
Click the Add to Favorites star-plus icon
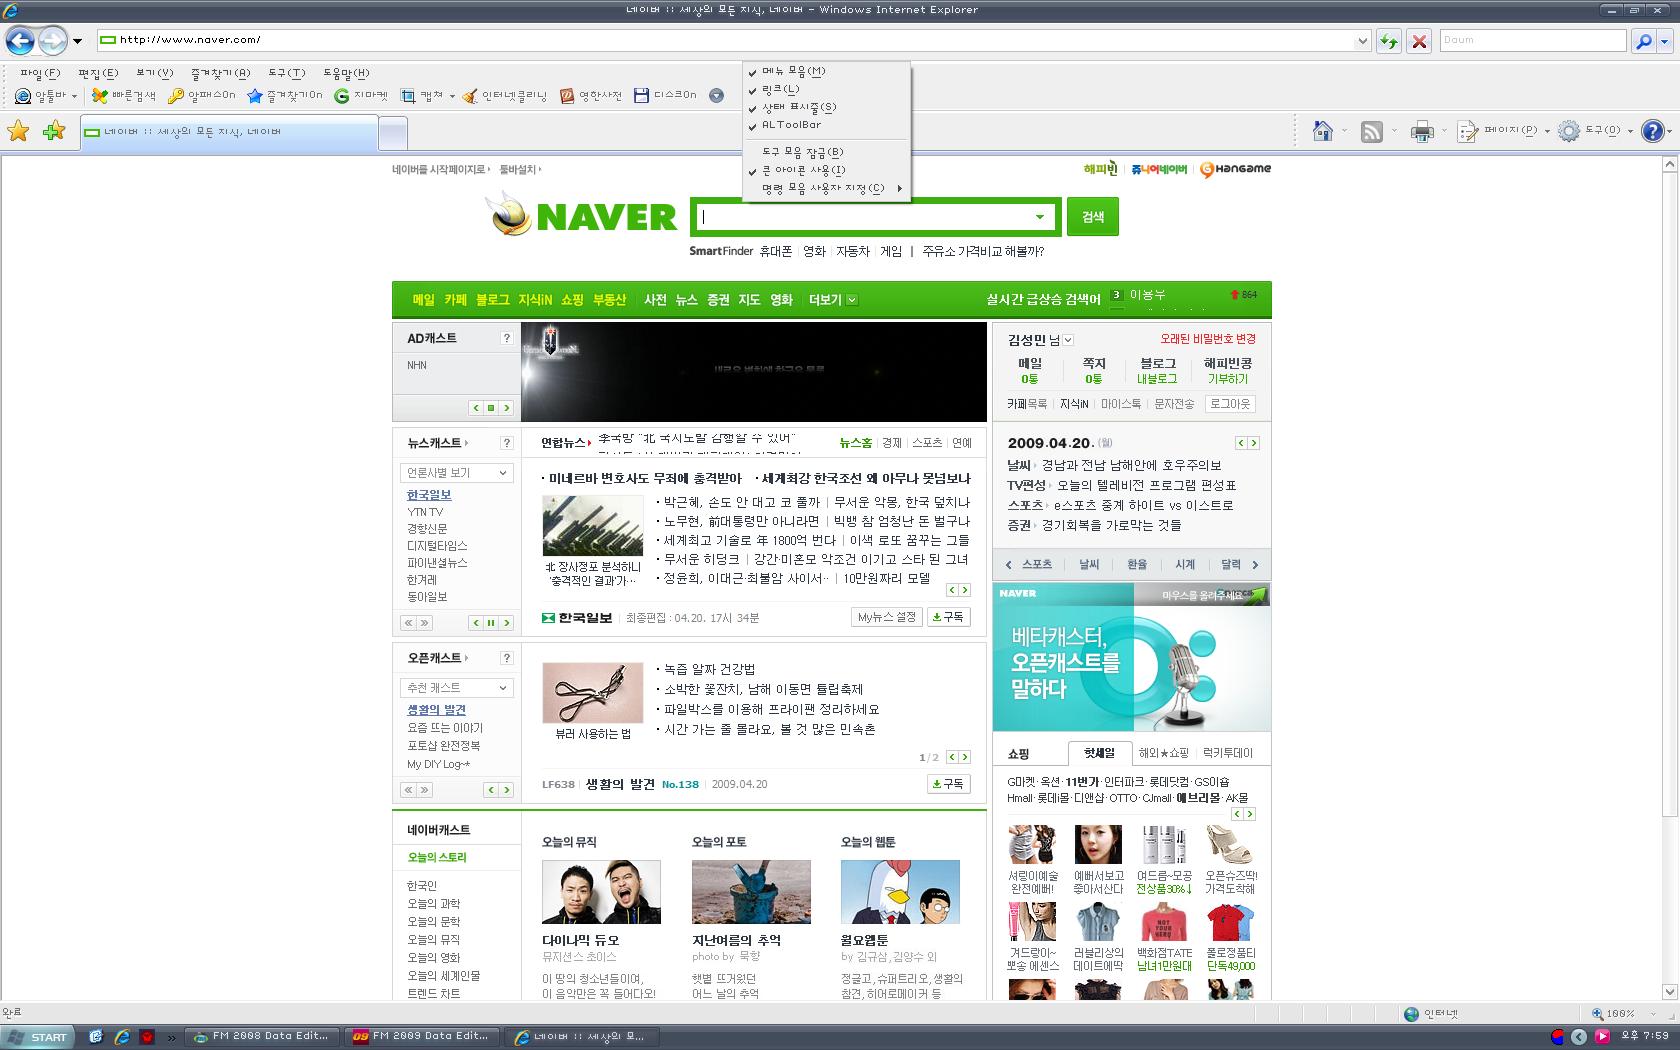pos(54,131)
